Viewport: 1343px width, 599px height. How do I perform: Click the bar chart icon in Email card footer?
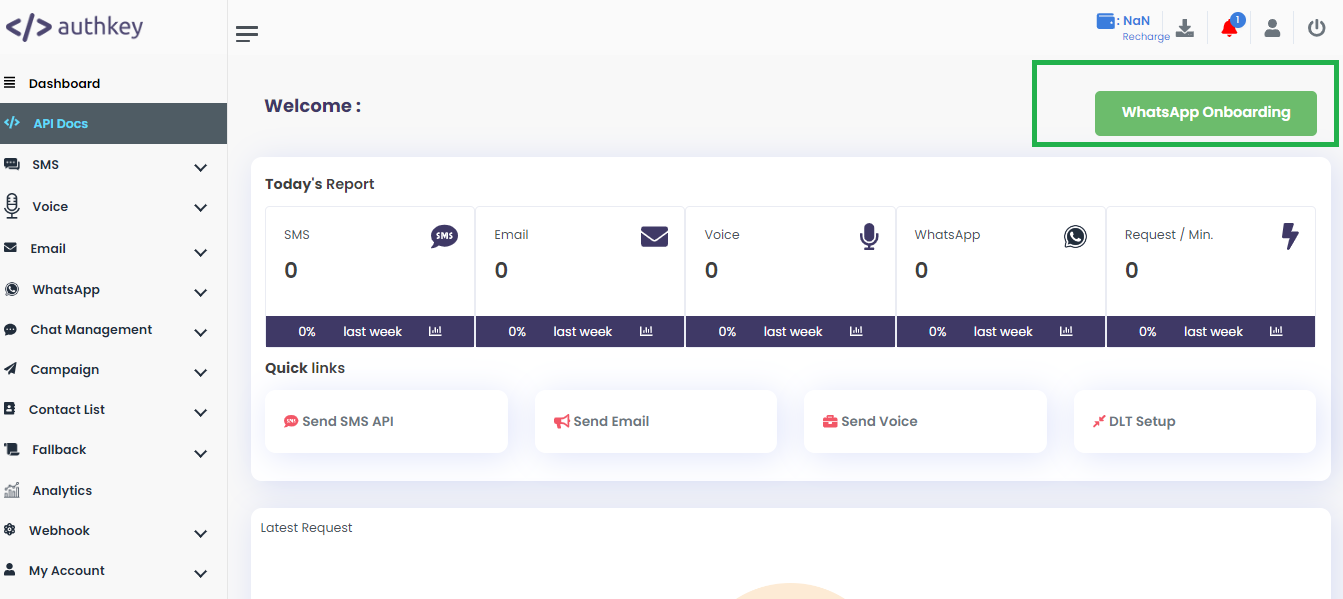pyautogui.click(x=646, y=331)
